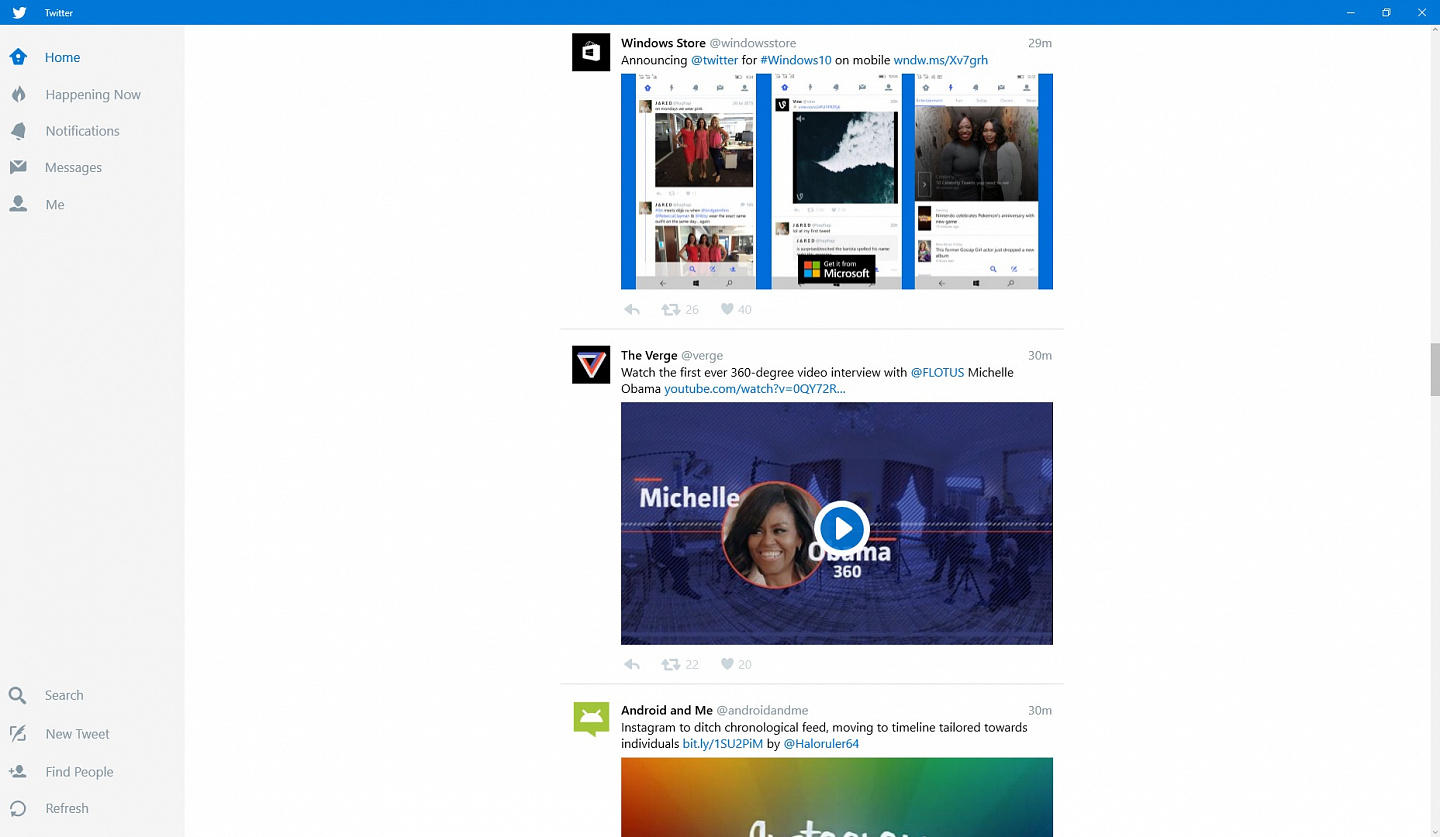Image resolution: width=1440 pixels, height=837 pixels.
Task: Open the Me profile icon
Action: (18, 204)
